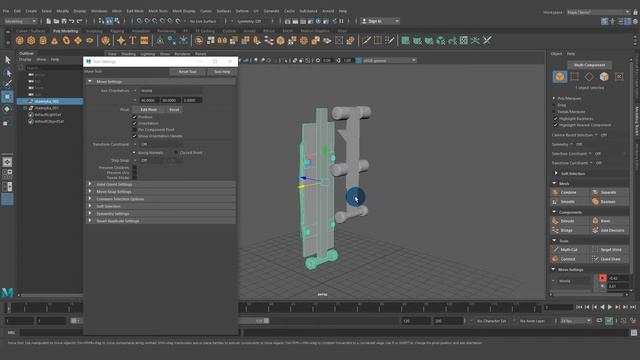This screenshot has height=360, width=640.
Task: Click the polygon cube shelf icon
Action: pos(31,40)
